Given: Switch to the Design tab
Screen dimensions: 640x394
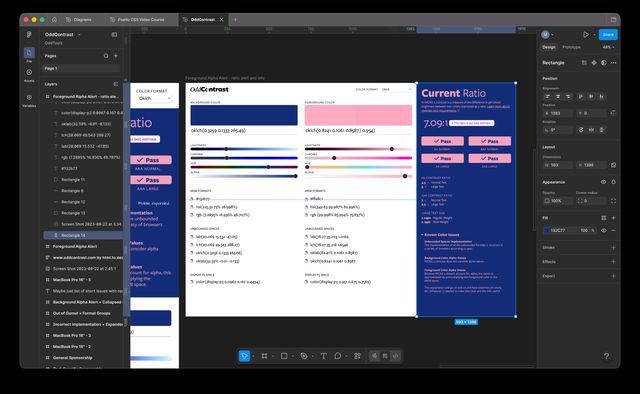Looking at the screenshot, I should pos(549,47).
